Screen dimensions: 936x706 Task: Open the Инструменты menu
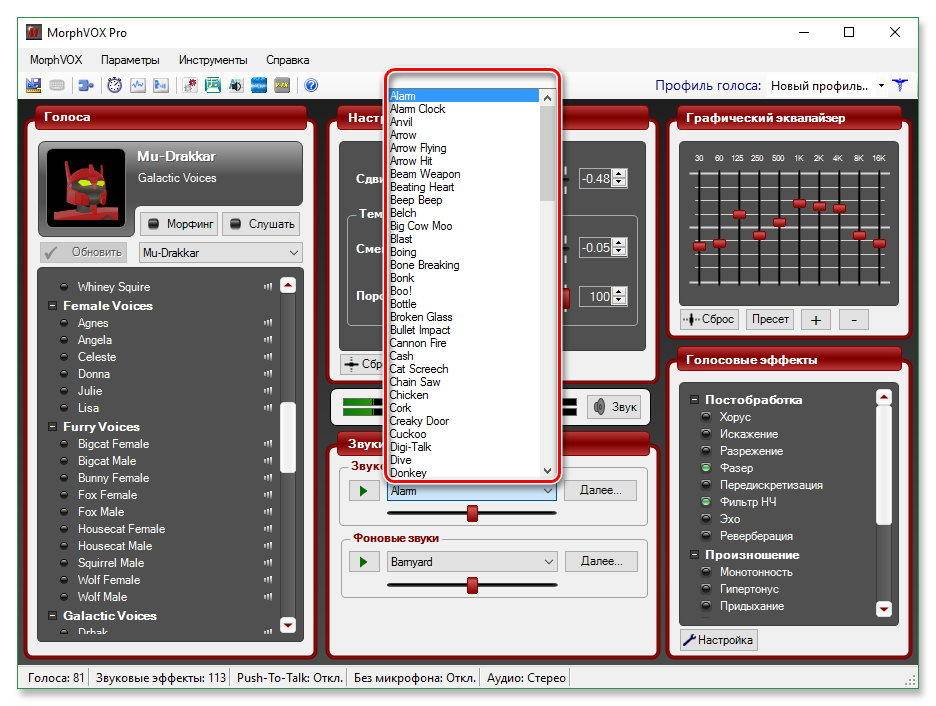213,60
